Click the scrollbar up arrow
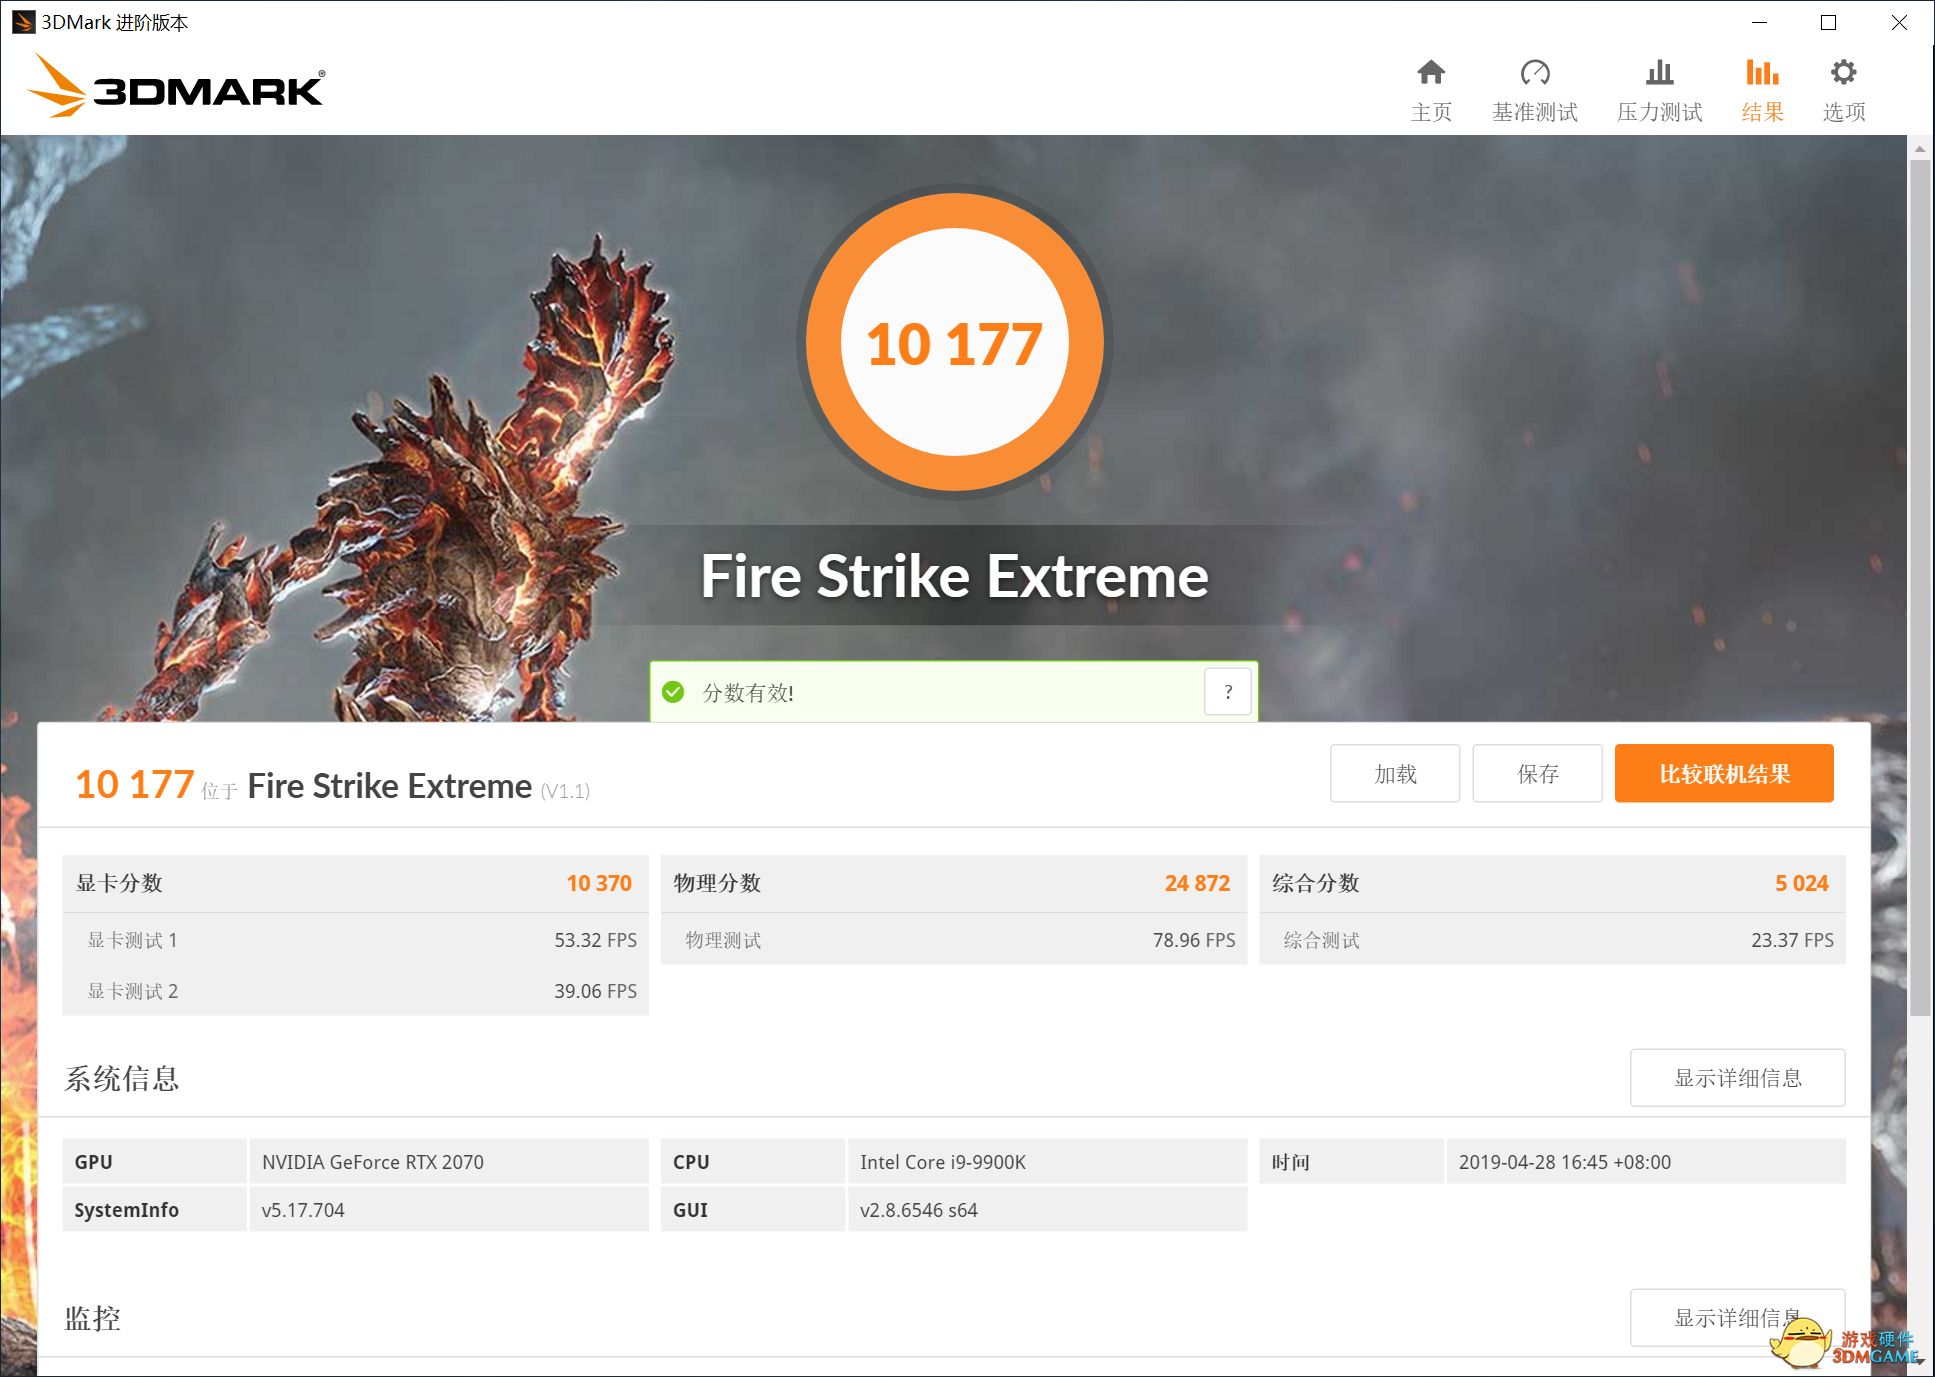 1919,148
